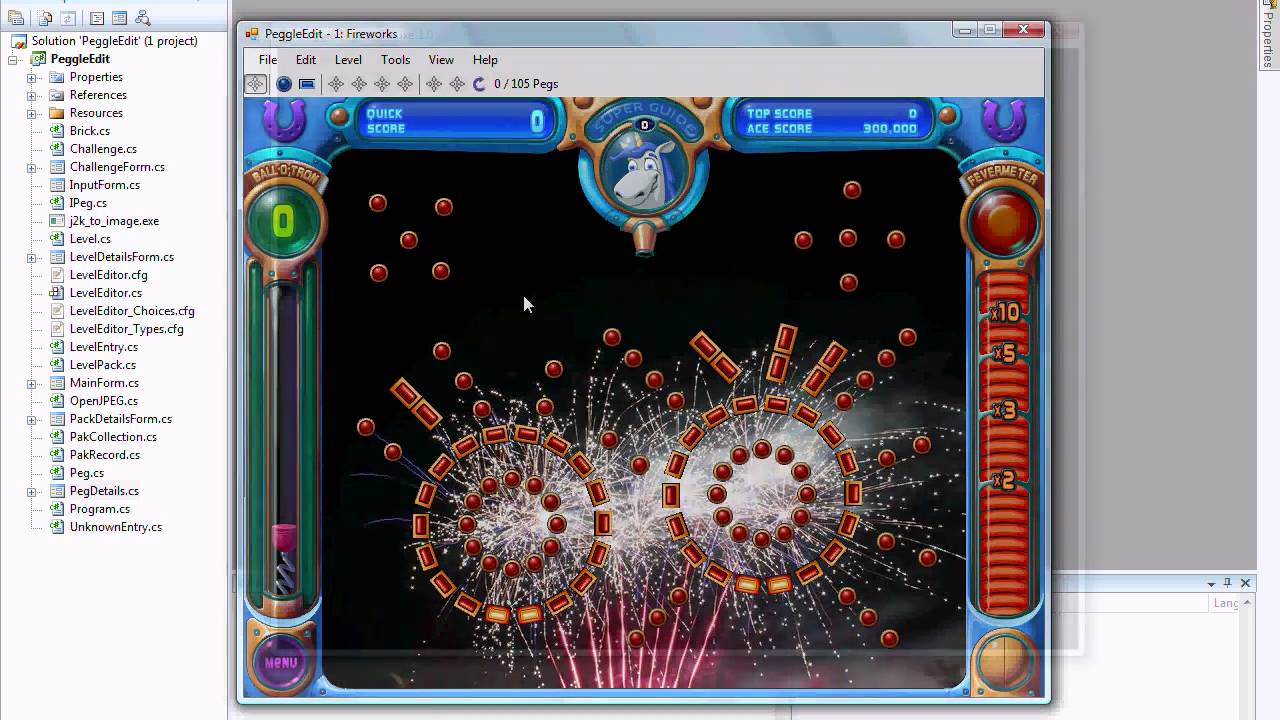The width and height of the screenshot is (1280, 720).
Task: Open the View menu
Action: (x=441, y=60)
